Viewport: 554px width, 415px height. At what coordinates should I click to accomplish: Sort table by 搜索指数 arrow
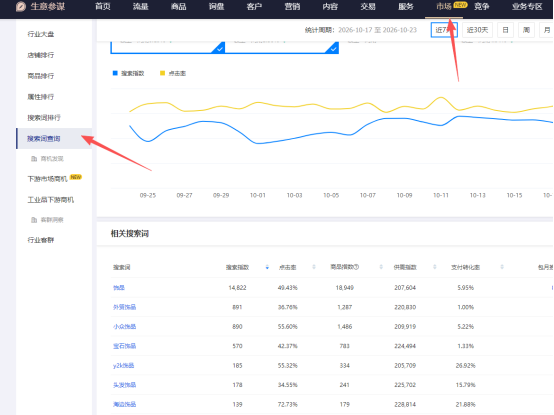click(x=267, y=267)
